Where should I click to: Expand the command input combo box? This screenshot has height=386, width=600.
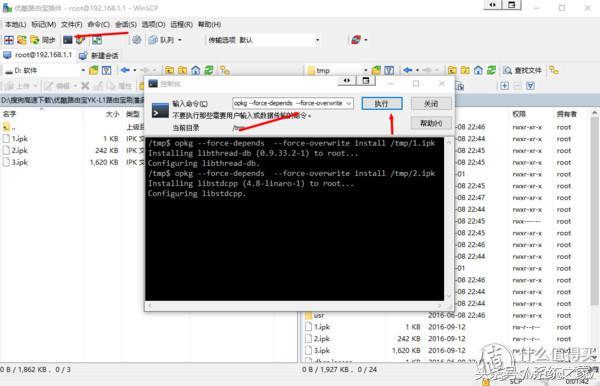[x=349, y=103]
